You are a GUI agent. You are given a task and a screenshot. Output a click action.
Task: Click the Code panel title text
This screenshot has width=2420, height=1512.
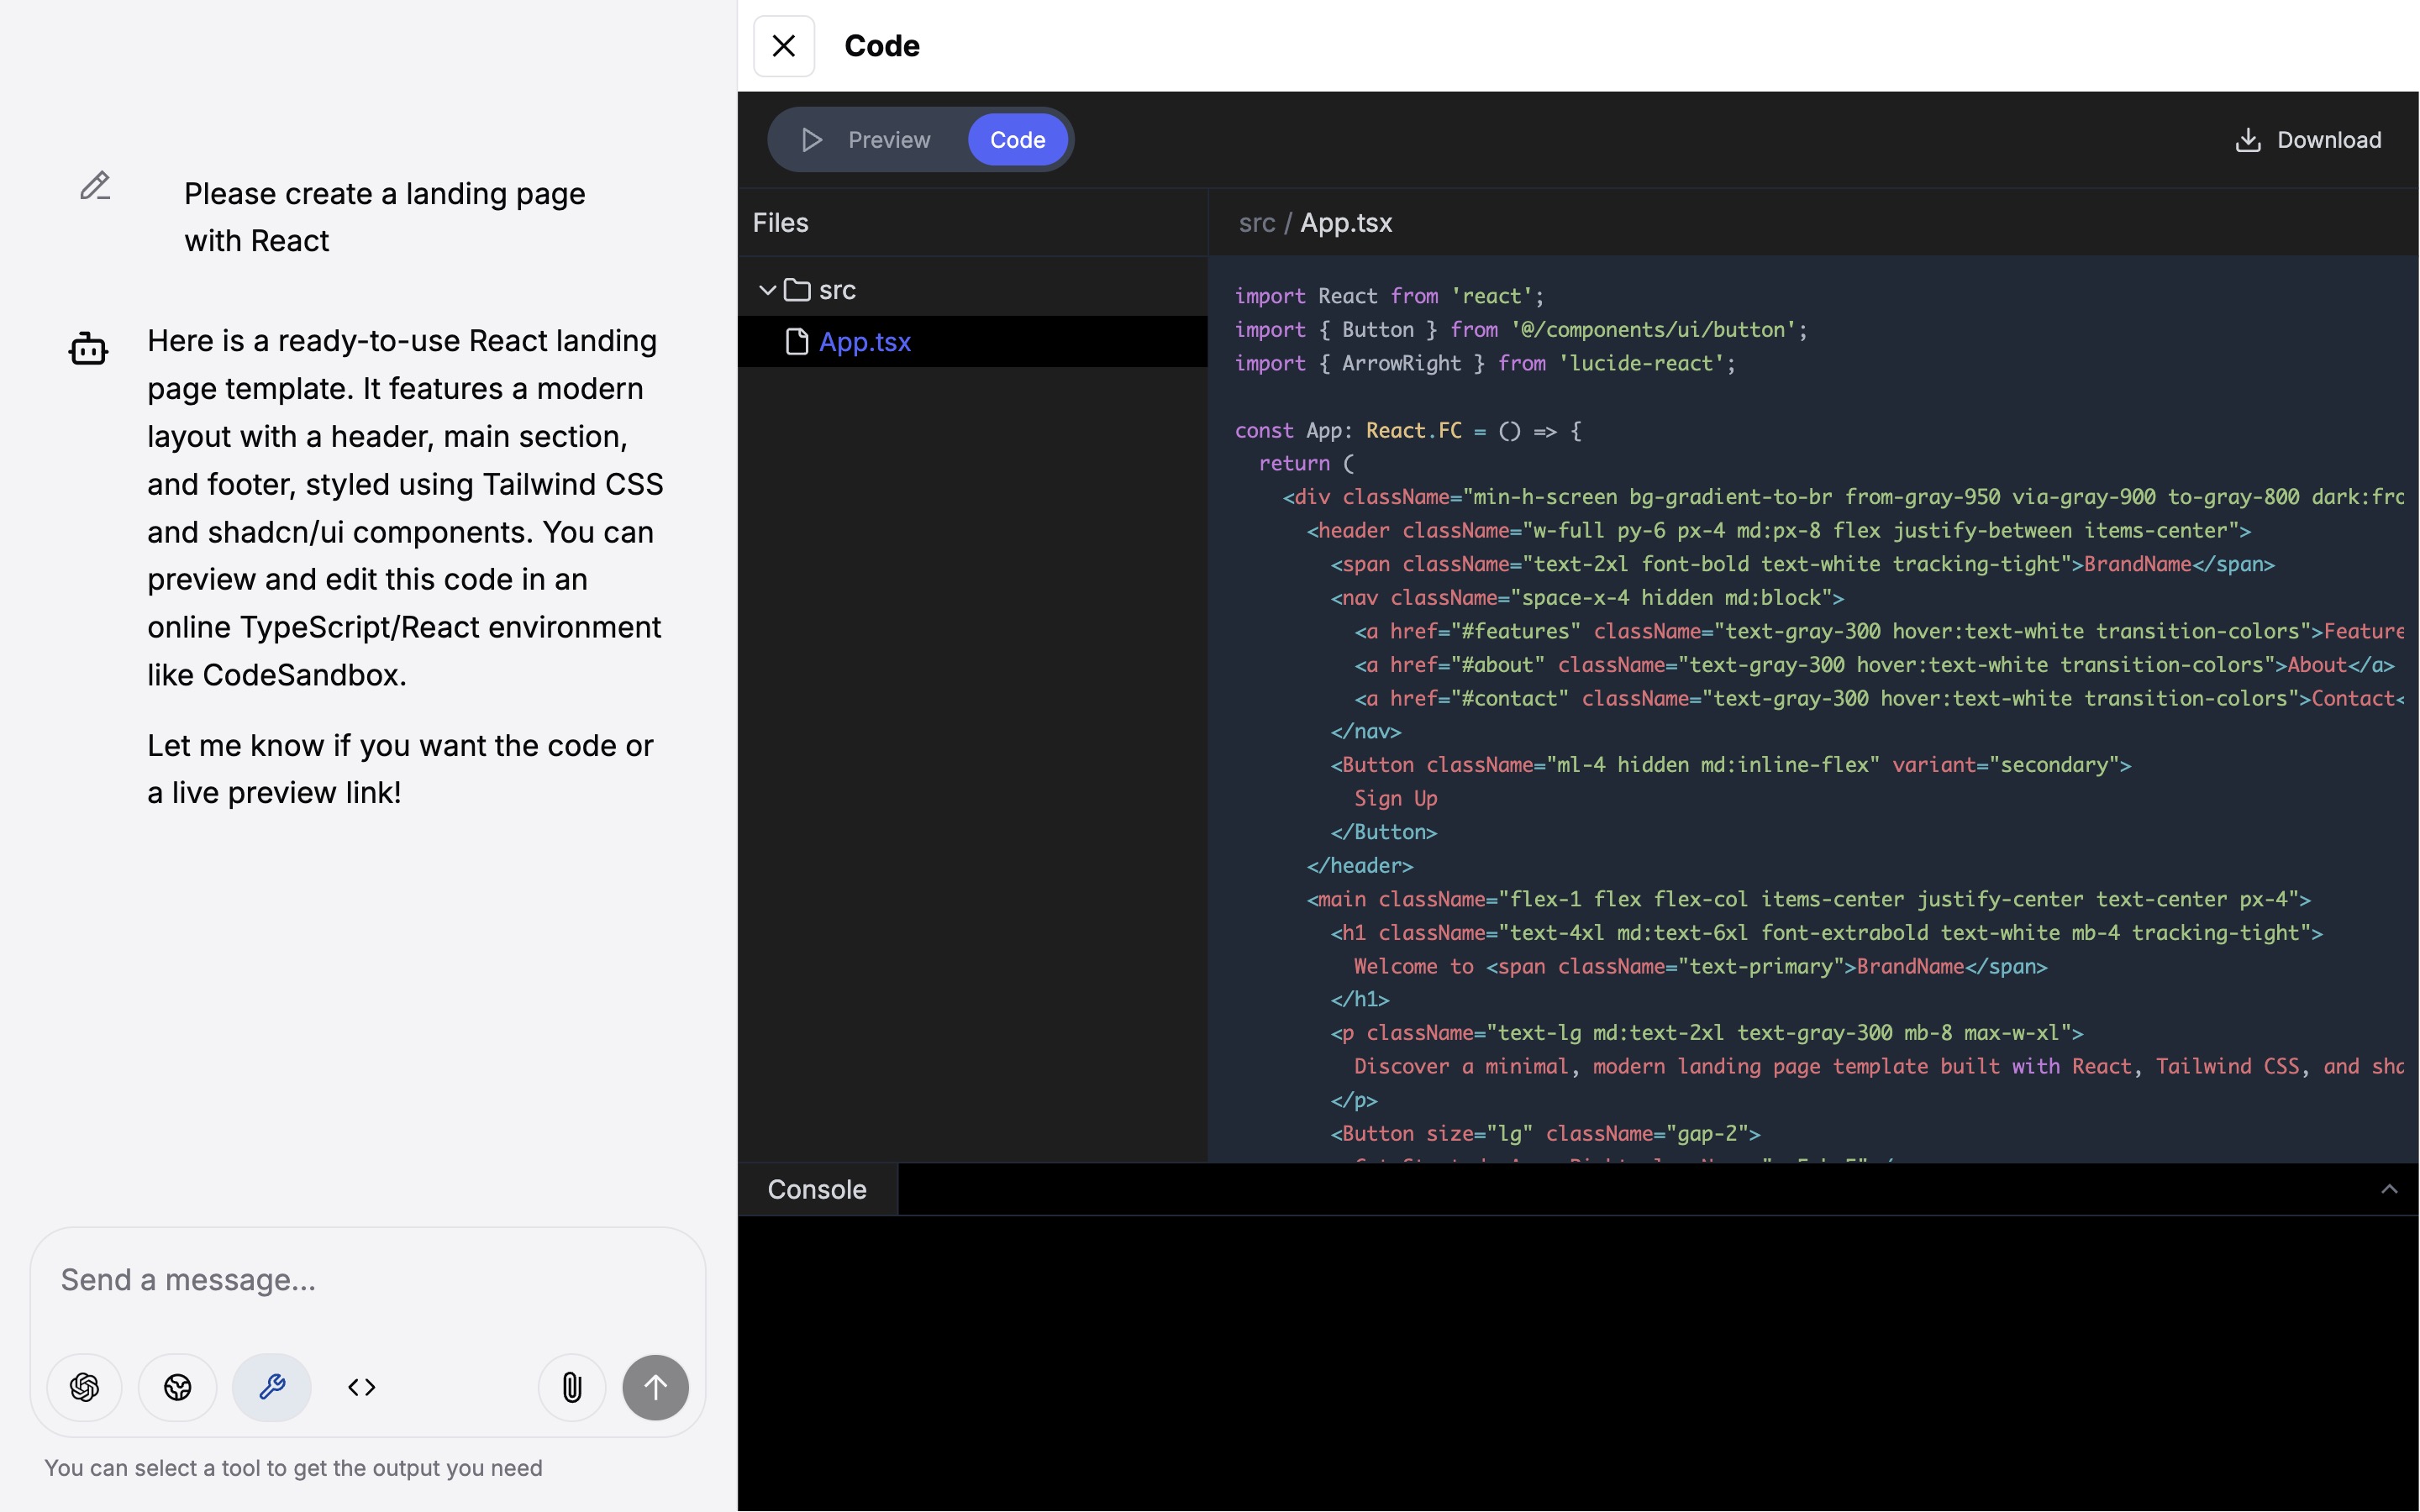[x=882, y=46]
